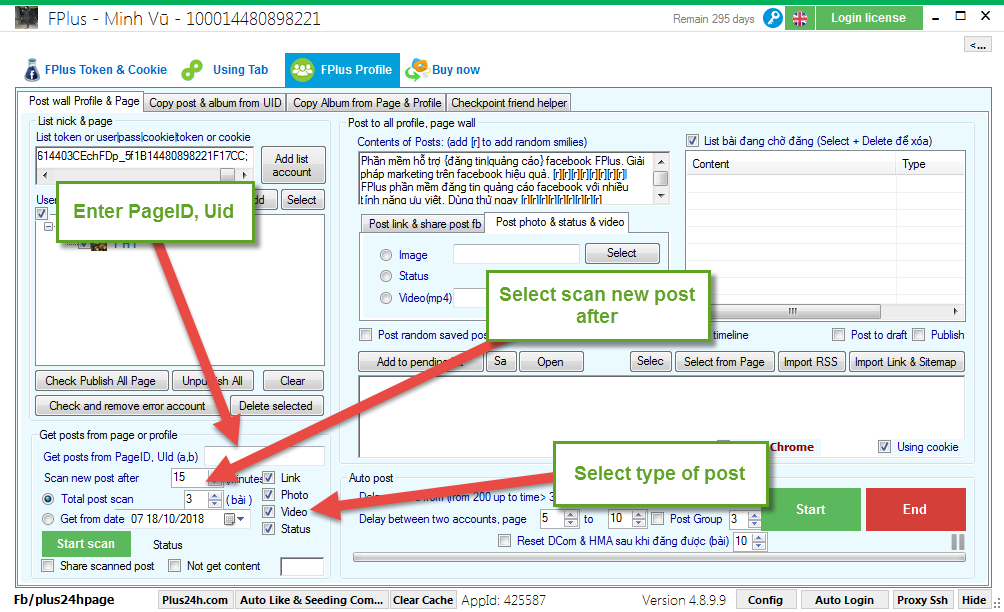Adjust the Post Group count spinner
Image resolution: width=1004 pixels, height=612 pixels.
[755, 519]
